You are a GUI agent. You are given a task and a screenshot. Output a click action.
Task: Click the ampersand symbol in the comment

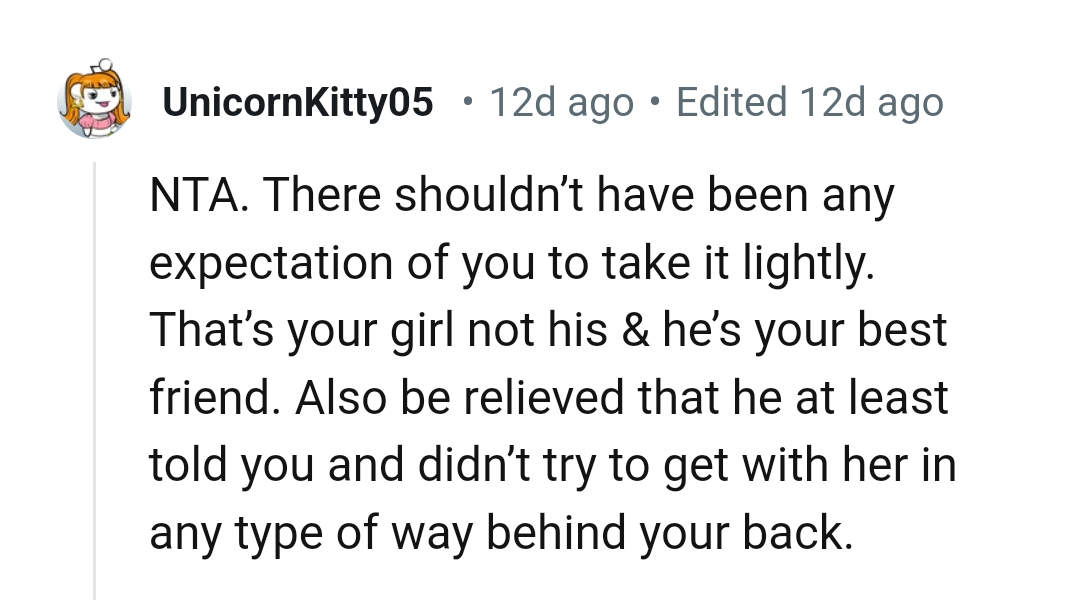coord(634,330)
